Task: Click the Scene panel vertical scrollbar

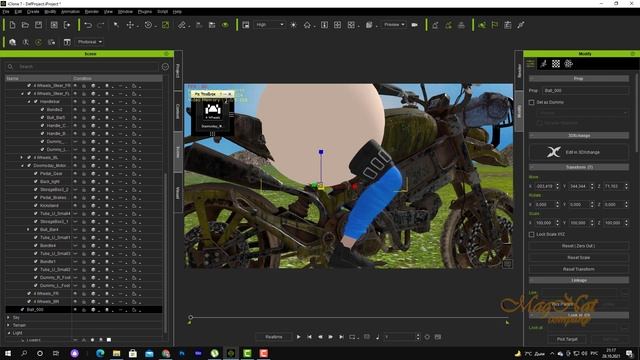Action: 165,253
